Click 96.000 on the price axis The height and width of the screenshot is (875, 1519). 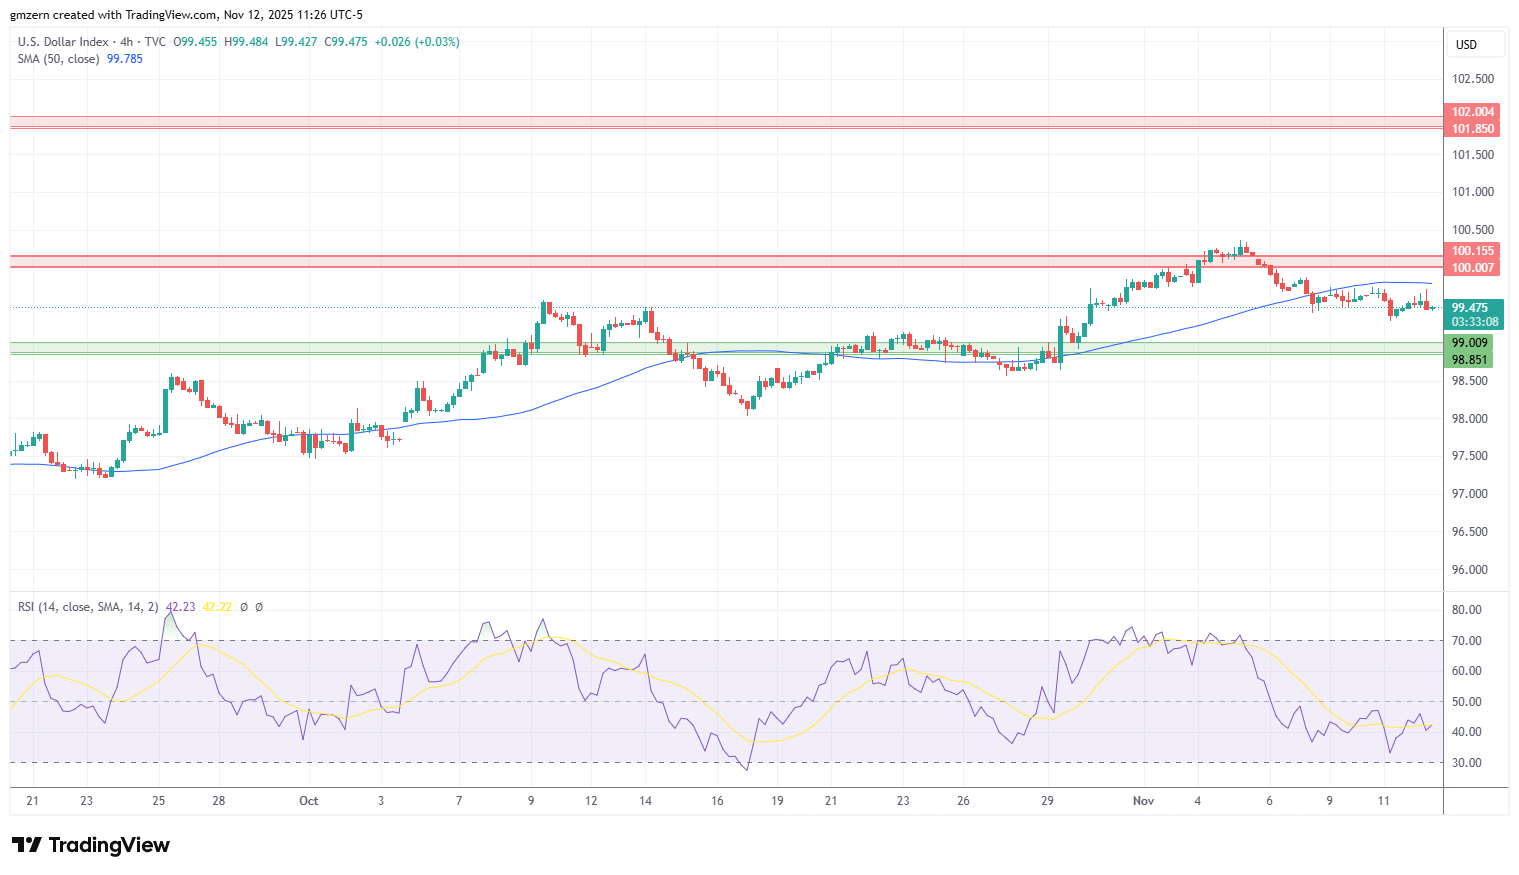[x=1470, y=570]
